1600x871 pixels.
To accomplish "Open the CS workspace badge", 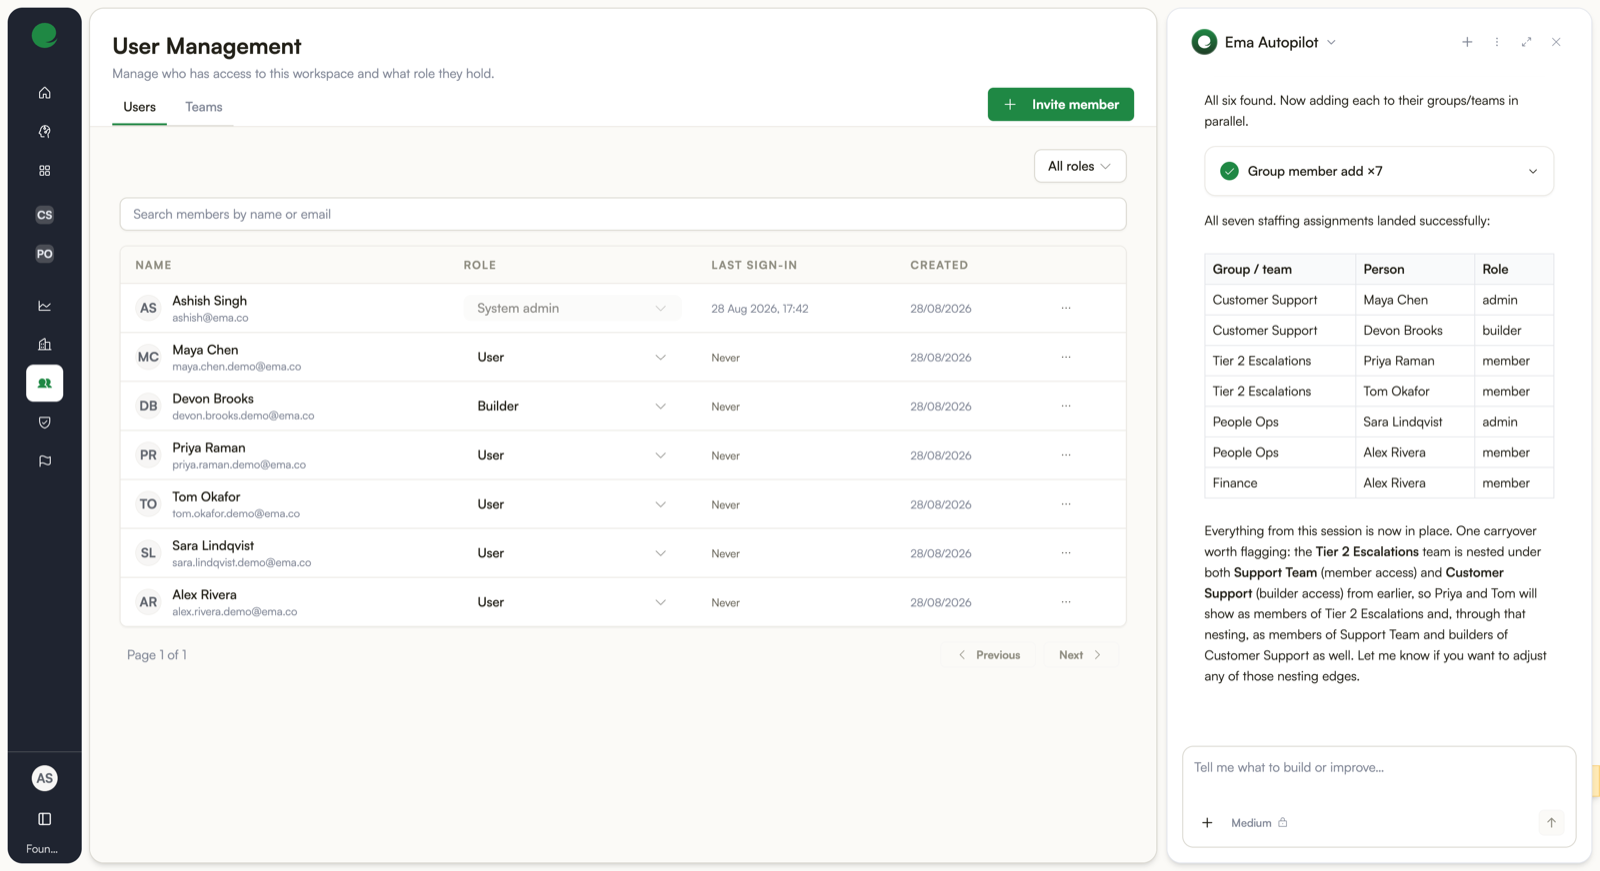I will click(44, 215).
